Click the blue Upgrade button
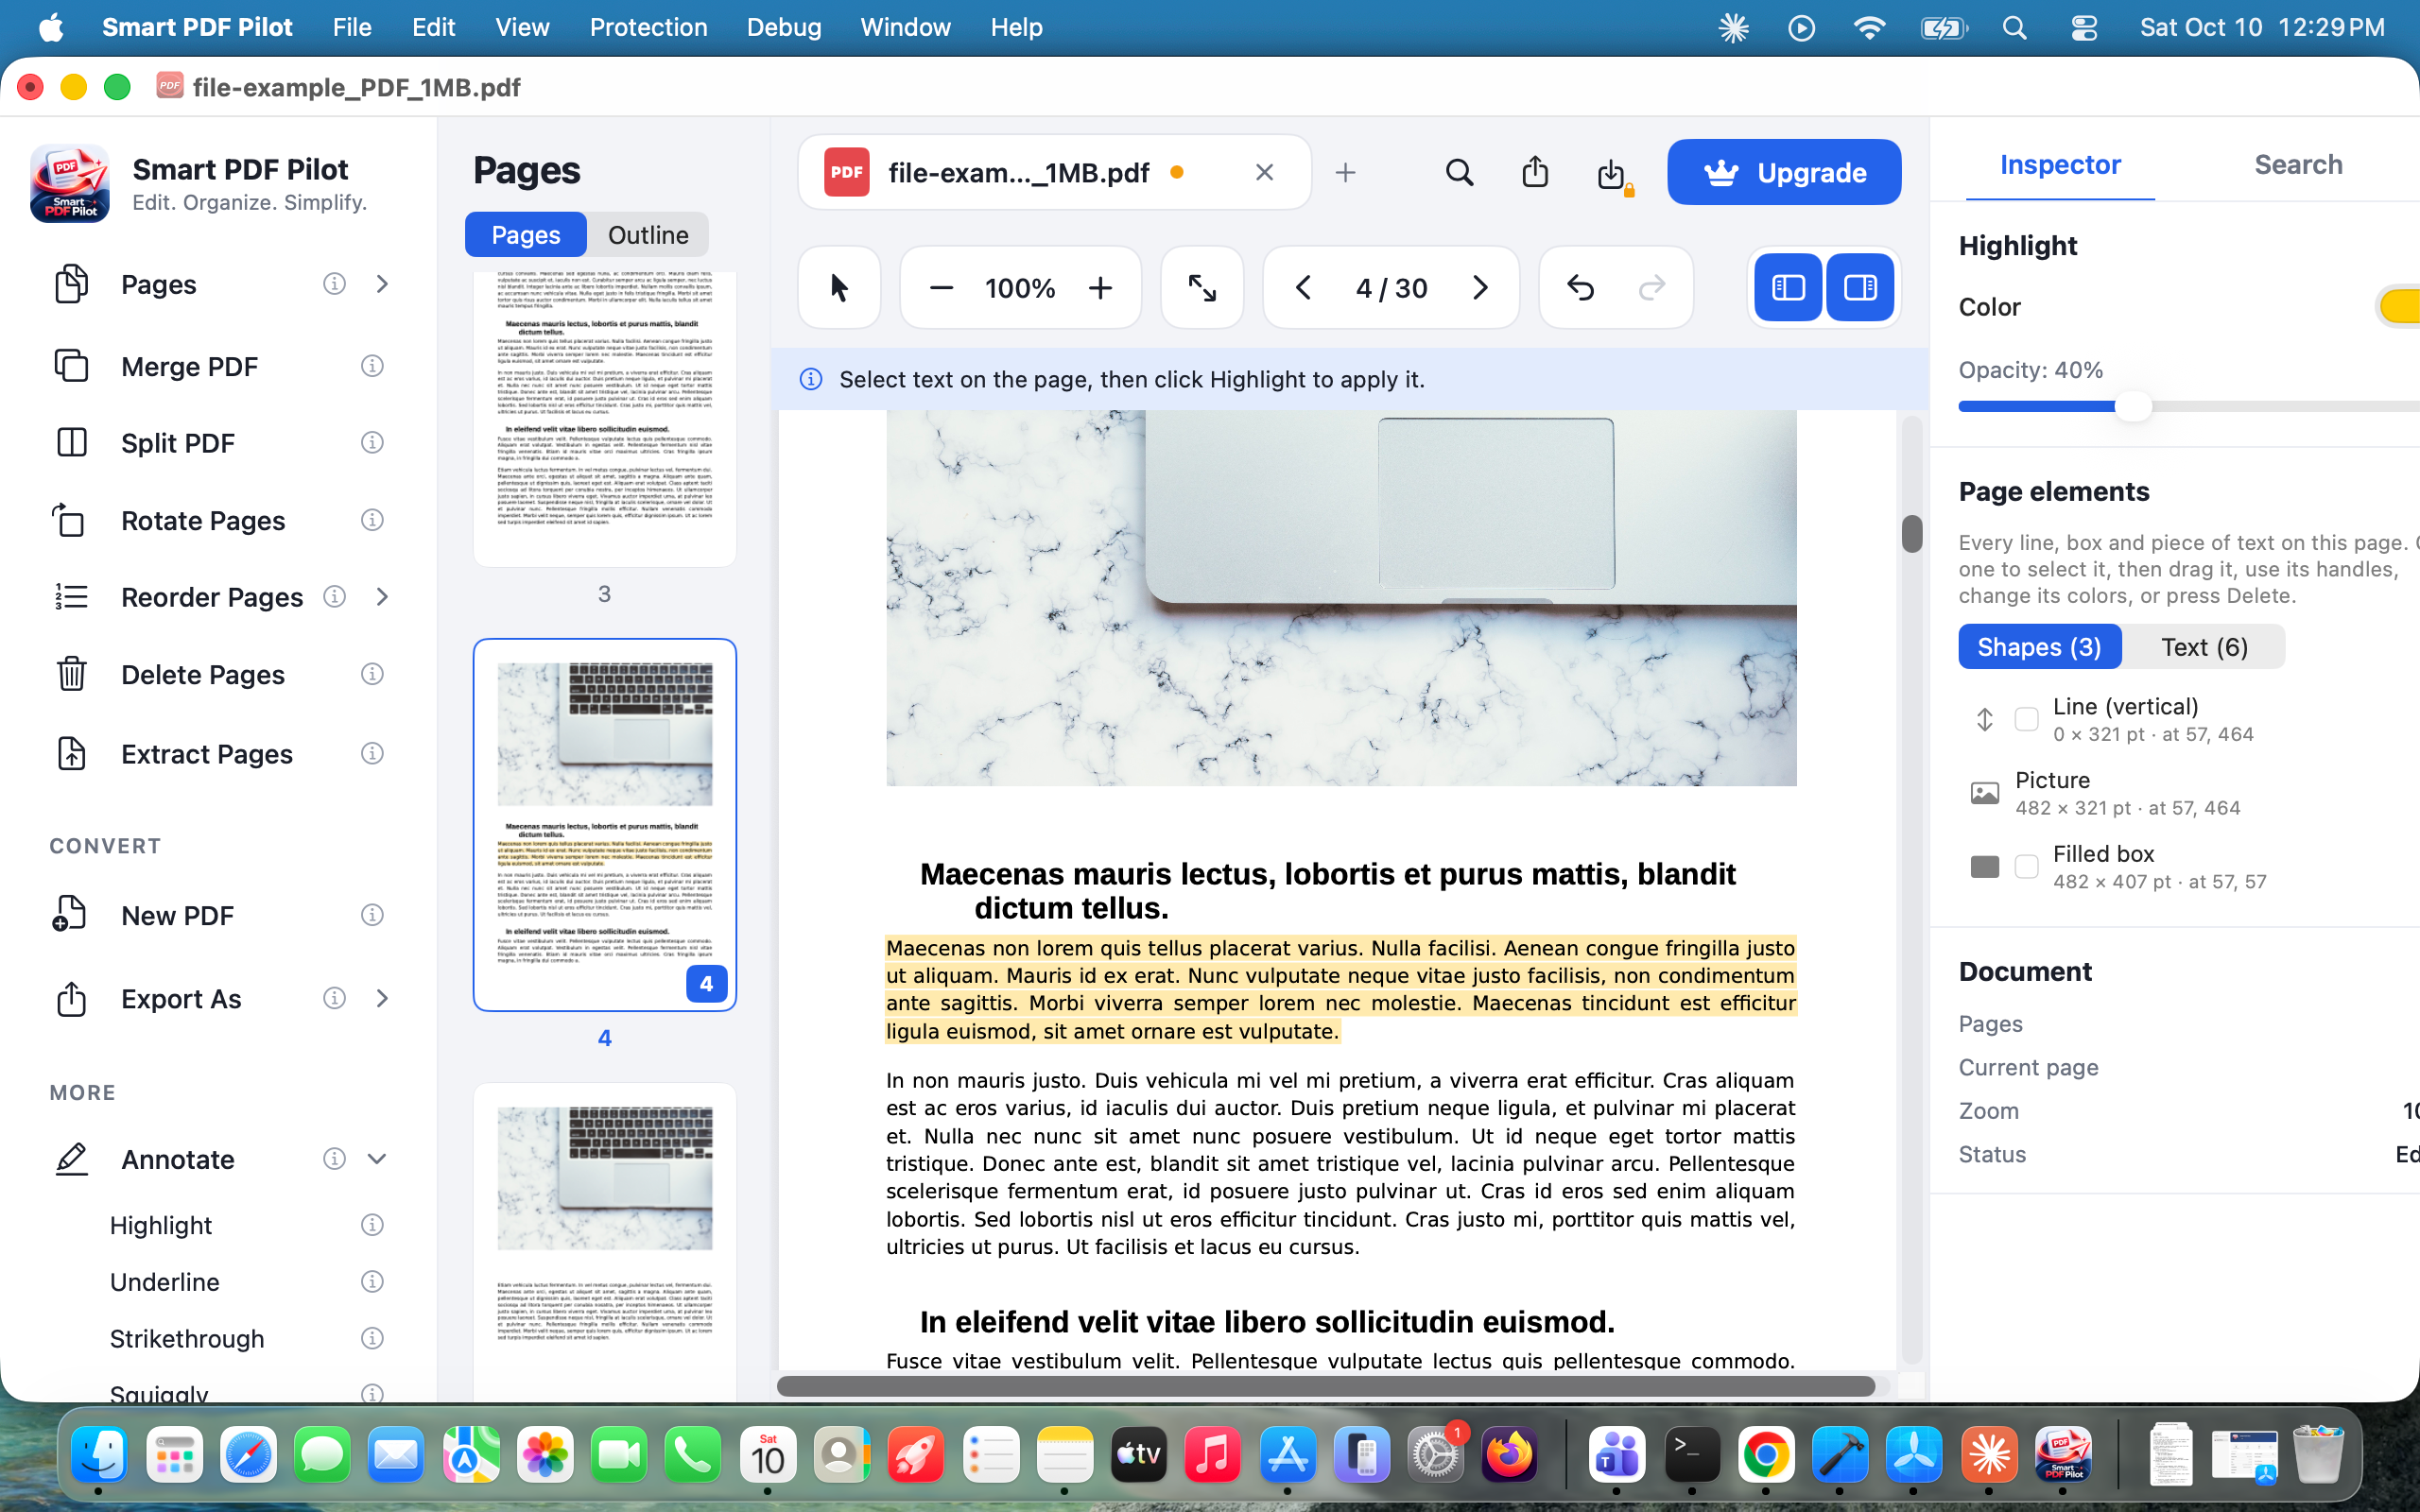This screenshot has height=1512, width=2420. (x=1784, y=172)
